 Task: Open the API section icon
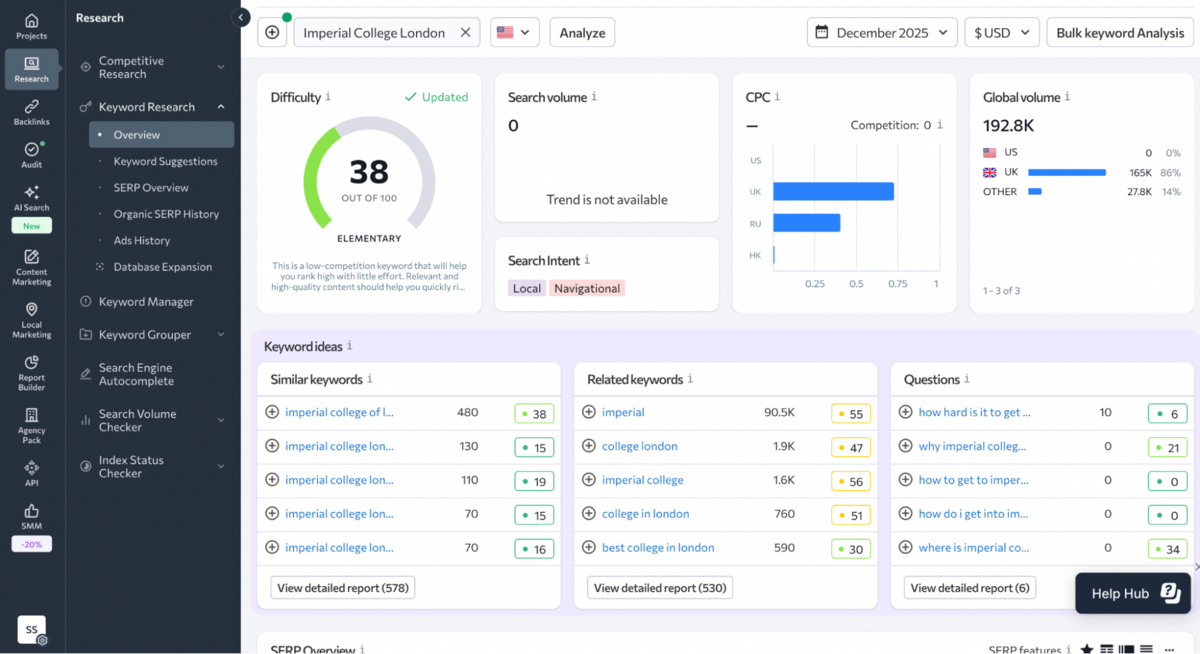31,474
